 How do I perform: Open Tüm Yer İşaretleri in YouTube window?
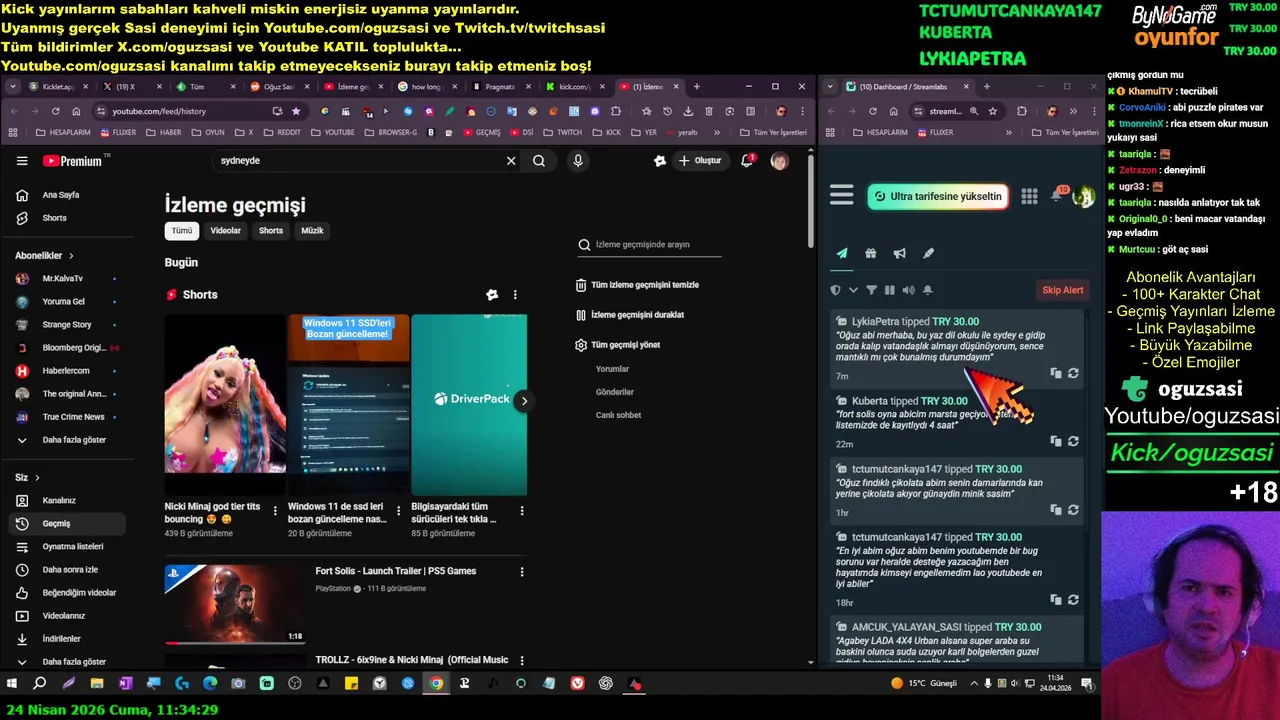pos(773,132)
